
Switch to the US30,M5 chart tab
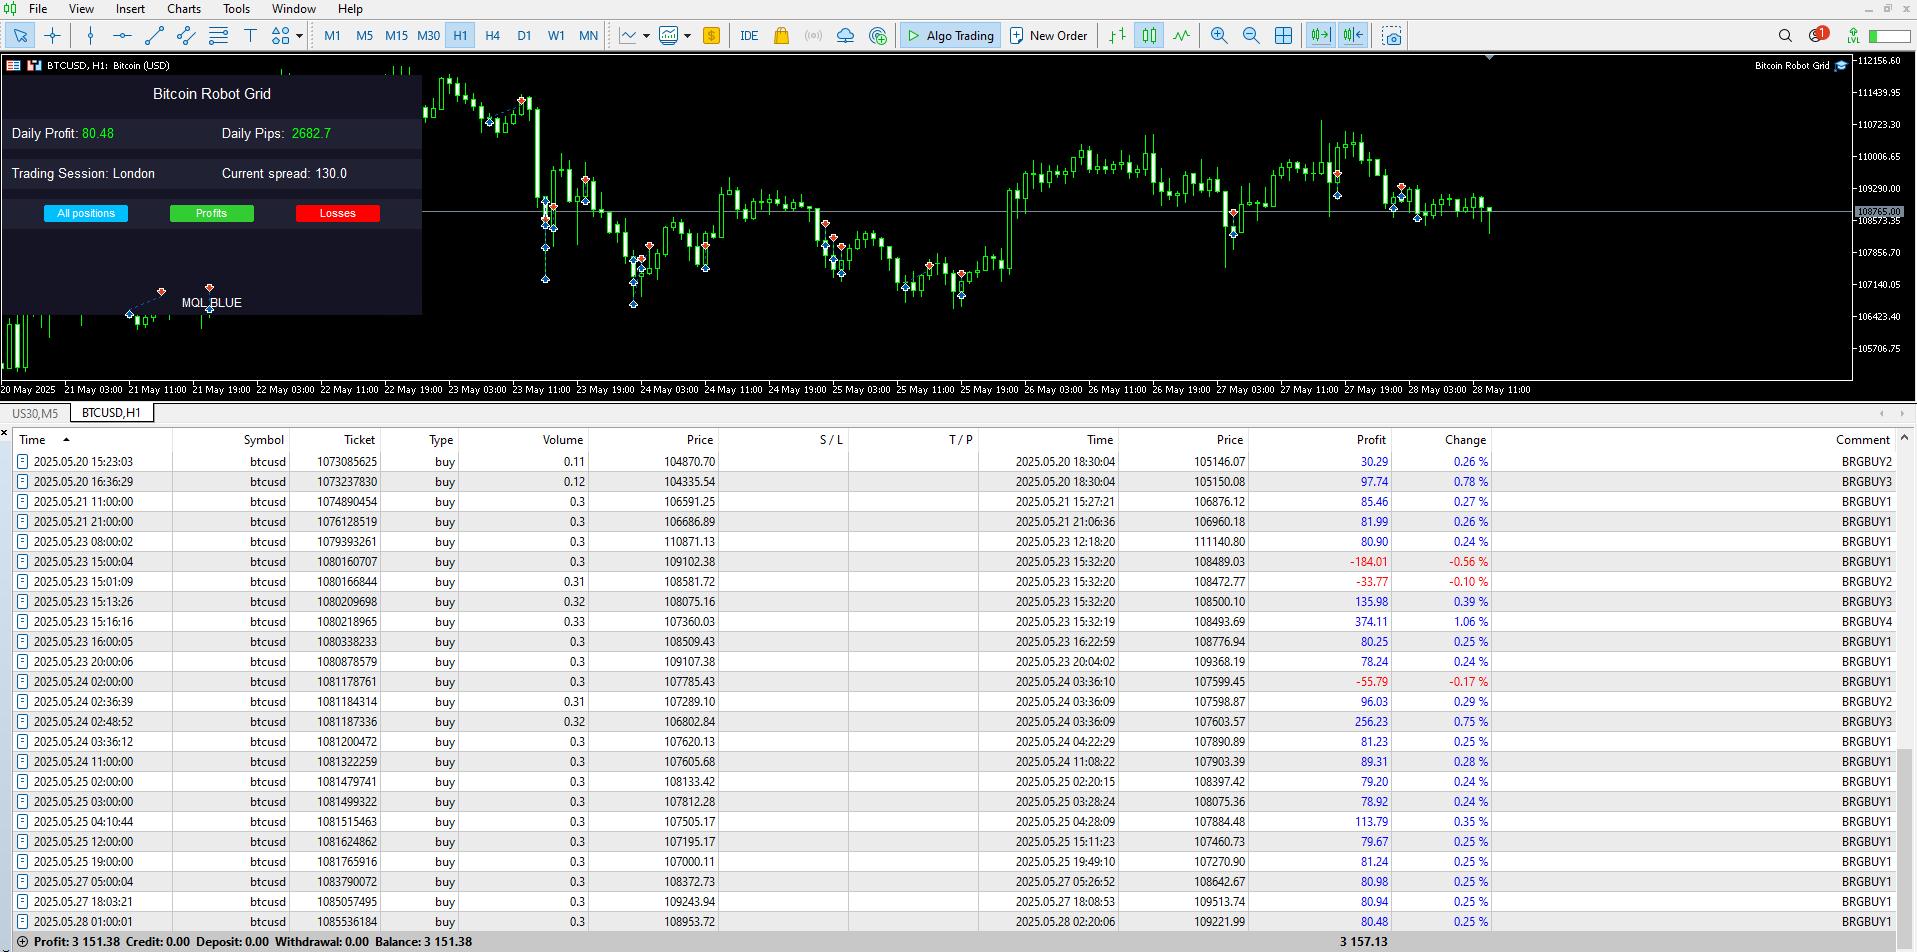coord(35,413)
